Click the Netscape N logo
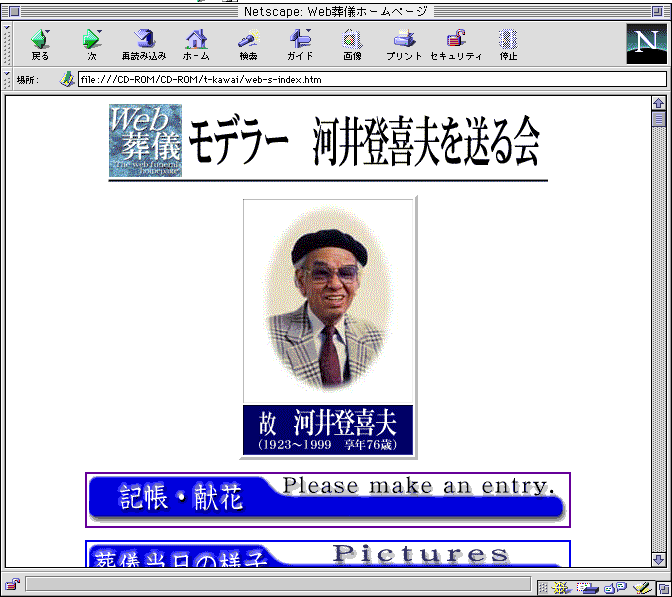 [x=645, y=44]
